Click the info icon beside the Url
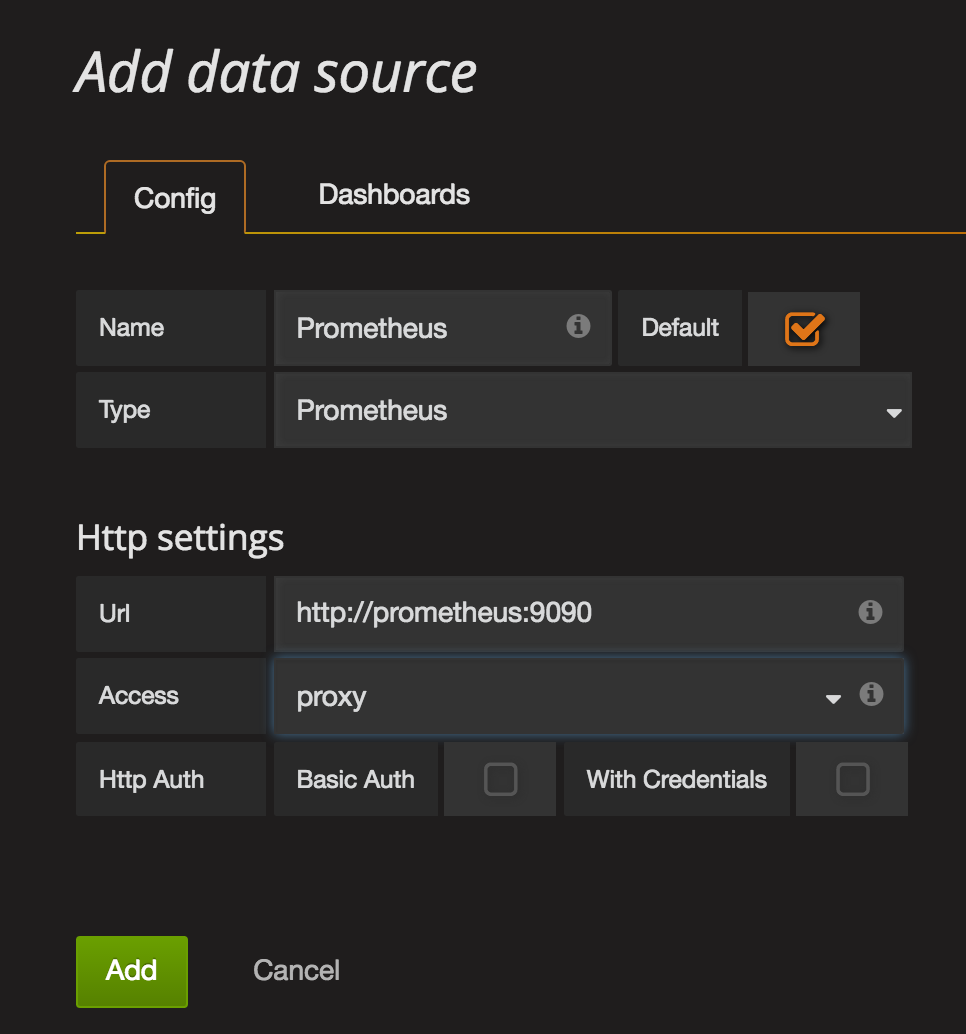The image size is (966, 1034). (x=870, y=612)
